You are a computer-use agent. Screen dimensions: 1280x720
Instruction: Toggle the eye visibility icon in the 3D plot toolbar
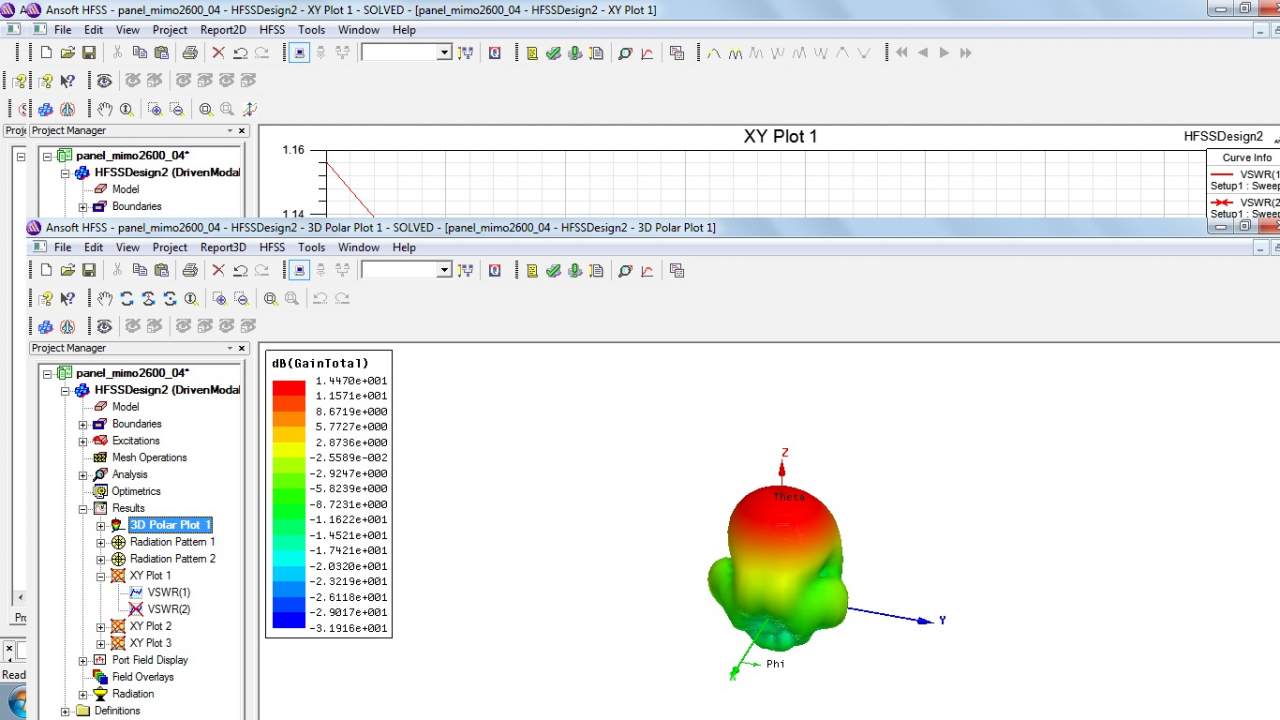pos(104,326)
